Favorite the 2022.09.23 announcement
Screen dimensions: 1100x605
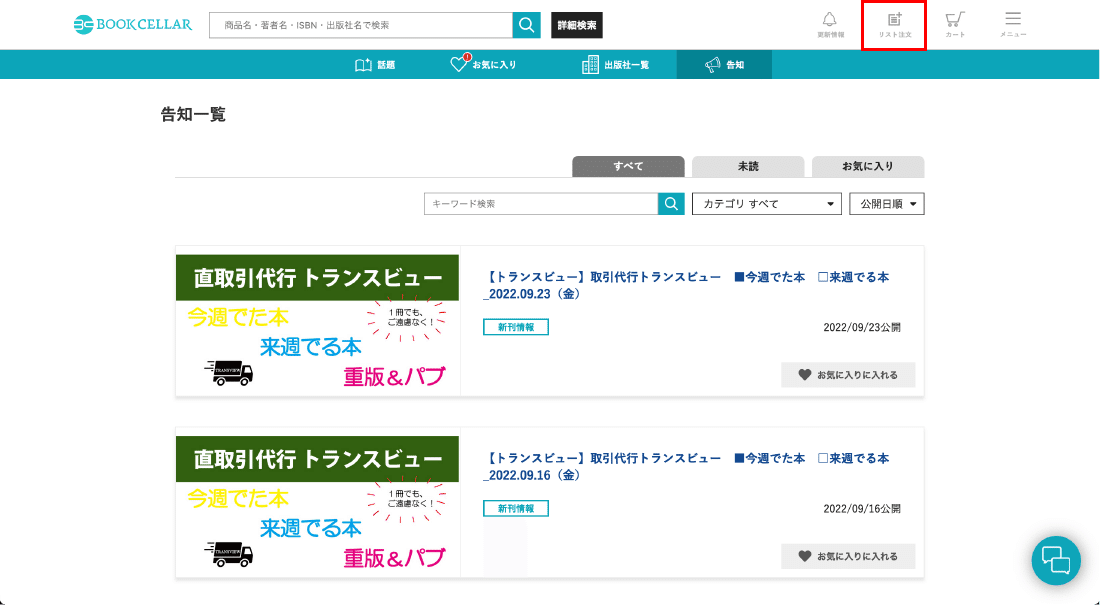tap(848, 374)
